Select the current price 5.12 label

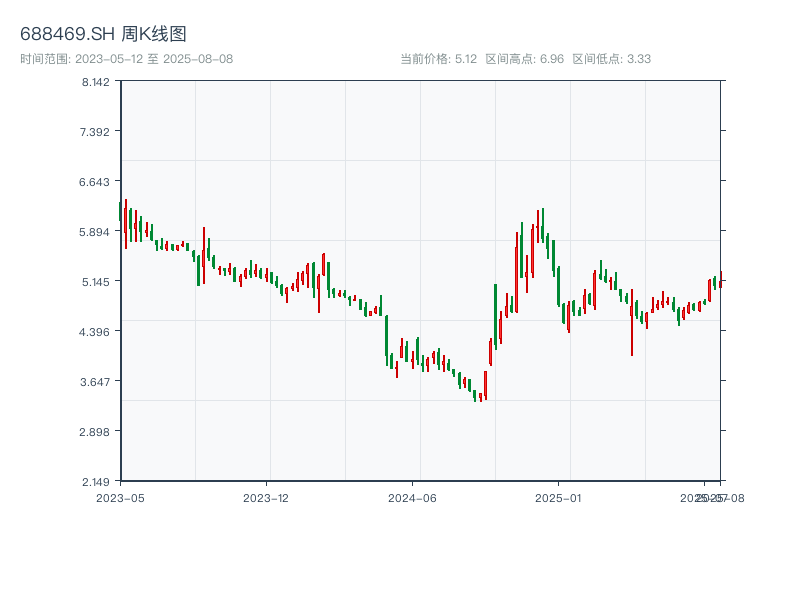pos(438,59)
